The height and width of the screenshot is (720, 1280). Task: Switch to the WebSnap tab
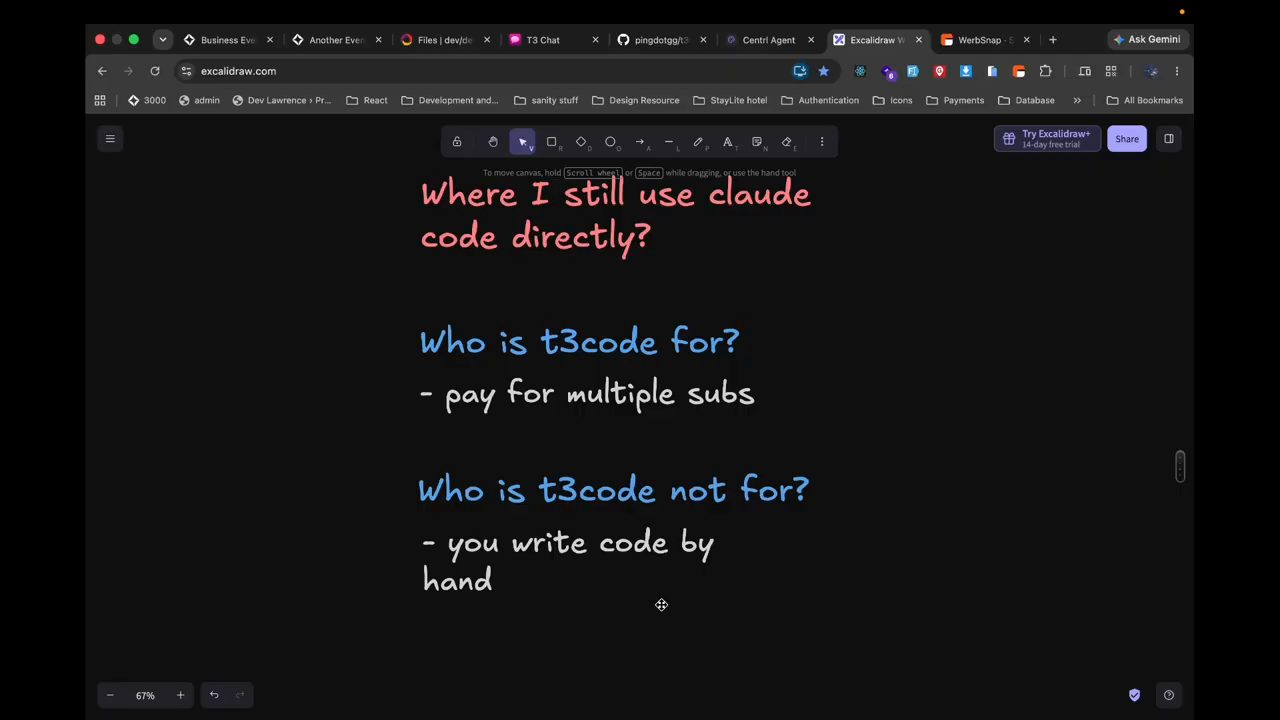point(985,40)
